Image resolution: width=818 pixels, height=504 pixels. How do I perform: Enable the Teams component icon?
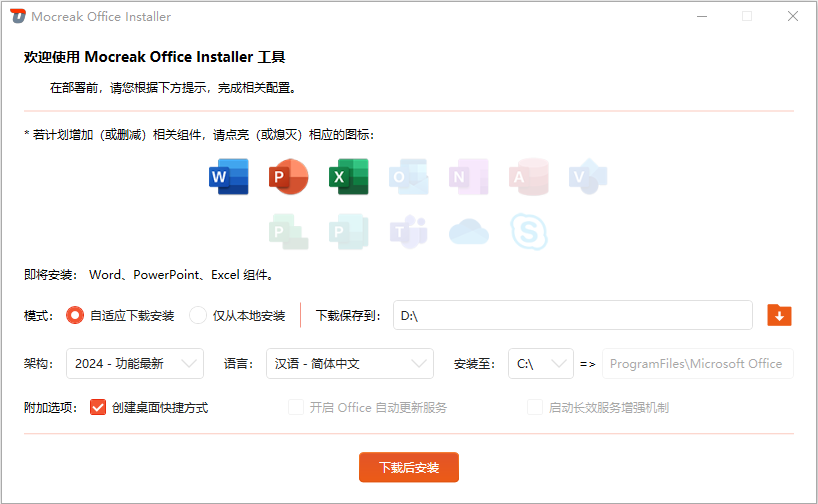click(x=408, y=232)
